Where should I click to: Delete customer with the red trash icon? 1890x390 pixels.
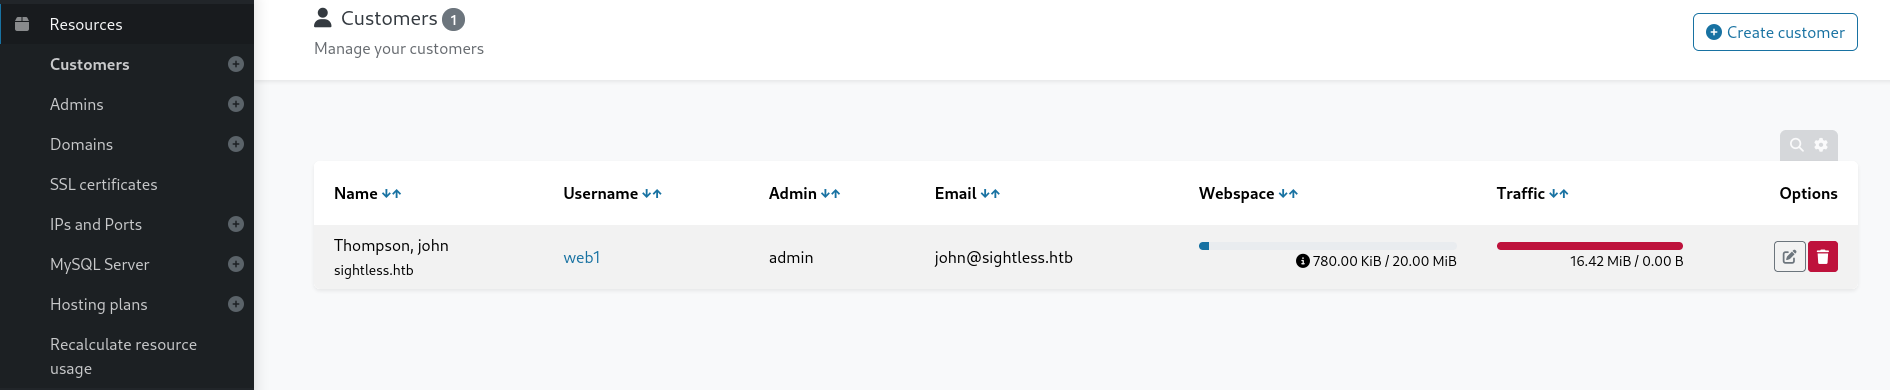(x=1823, y=257)
